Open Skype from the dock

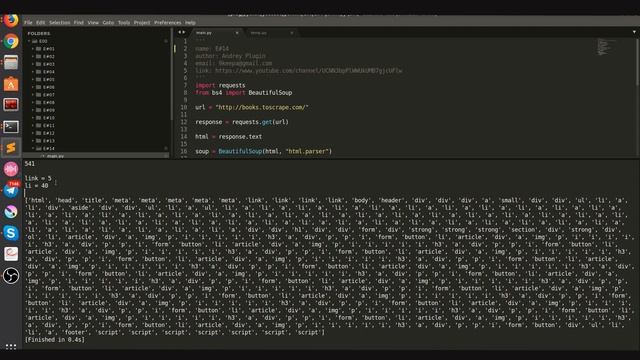pyautogui.click(x=11, y=233)
